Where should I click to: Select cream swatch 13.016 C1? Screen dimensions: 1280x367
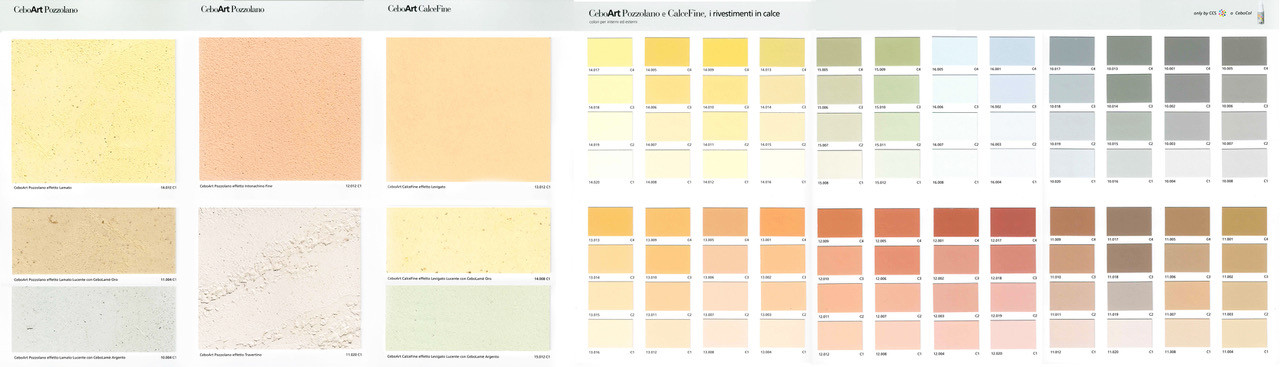(x=611, y=334)
